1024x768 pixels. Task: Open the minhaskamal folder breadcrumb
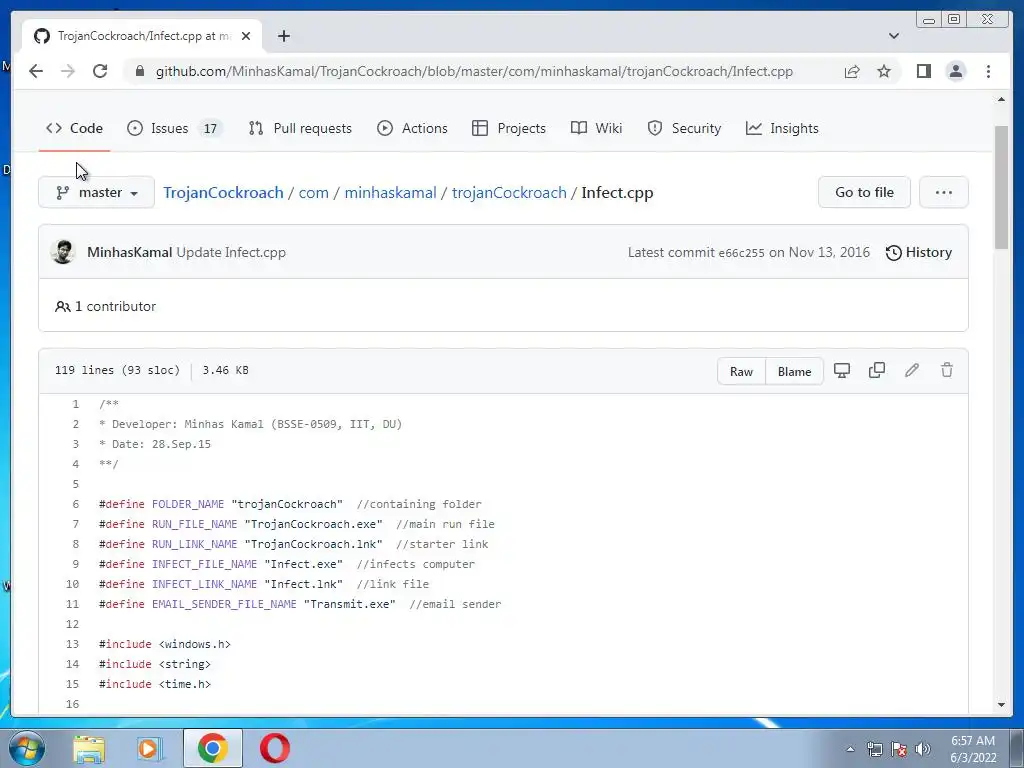click(391, 193)
